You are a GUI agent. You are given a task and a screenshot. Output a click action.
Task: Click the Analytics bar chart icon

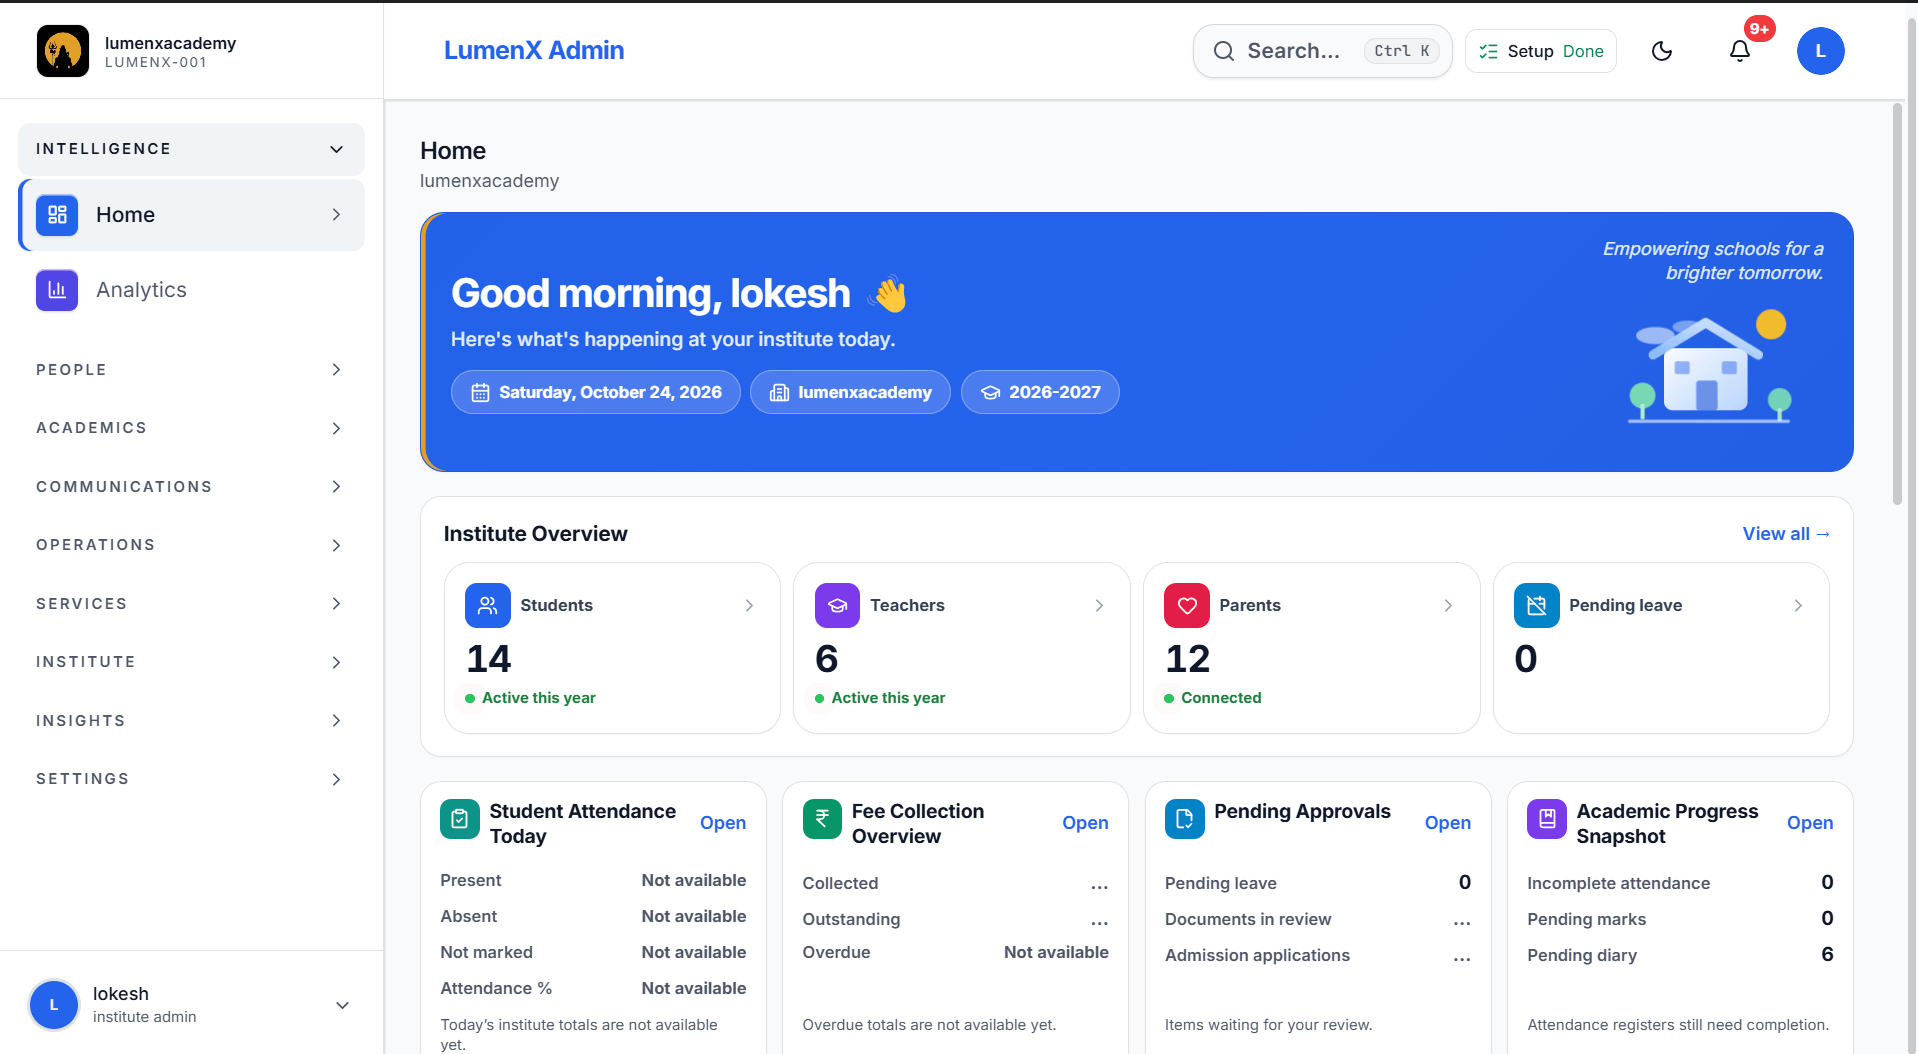[57, 290]
